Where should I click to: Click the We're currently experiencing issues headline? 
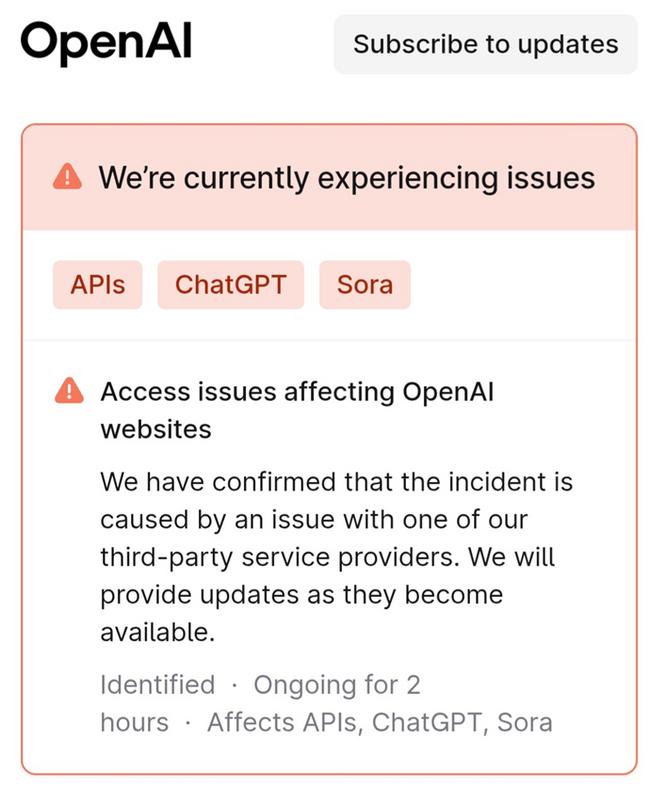click(346, 178)
